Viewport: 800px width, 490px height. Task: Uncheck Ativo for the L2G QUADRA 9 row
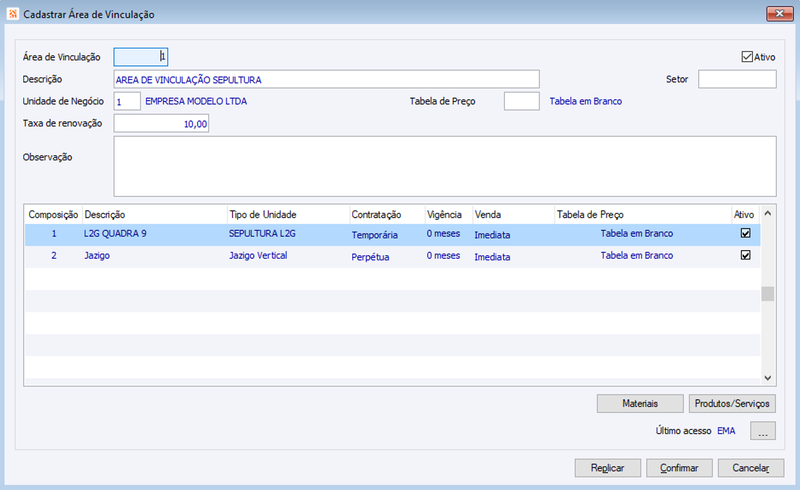pos(745,233)
